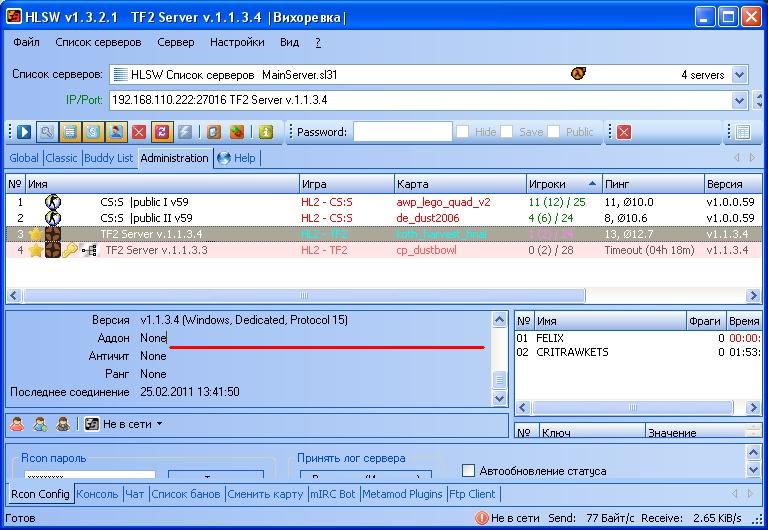Switch to the Чат tab

(x=135, y=494)
